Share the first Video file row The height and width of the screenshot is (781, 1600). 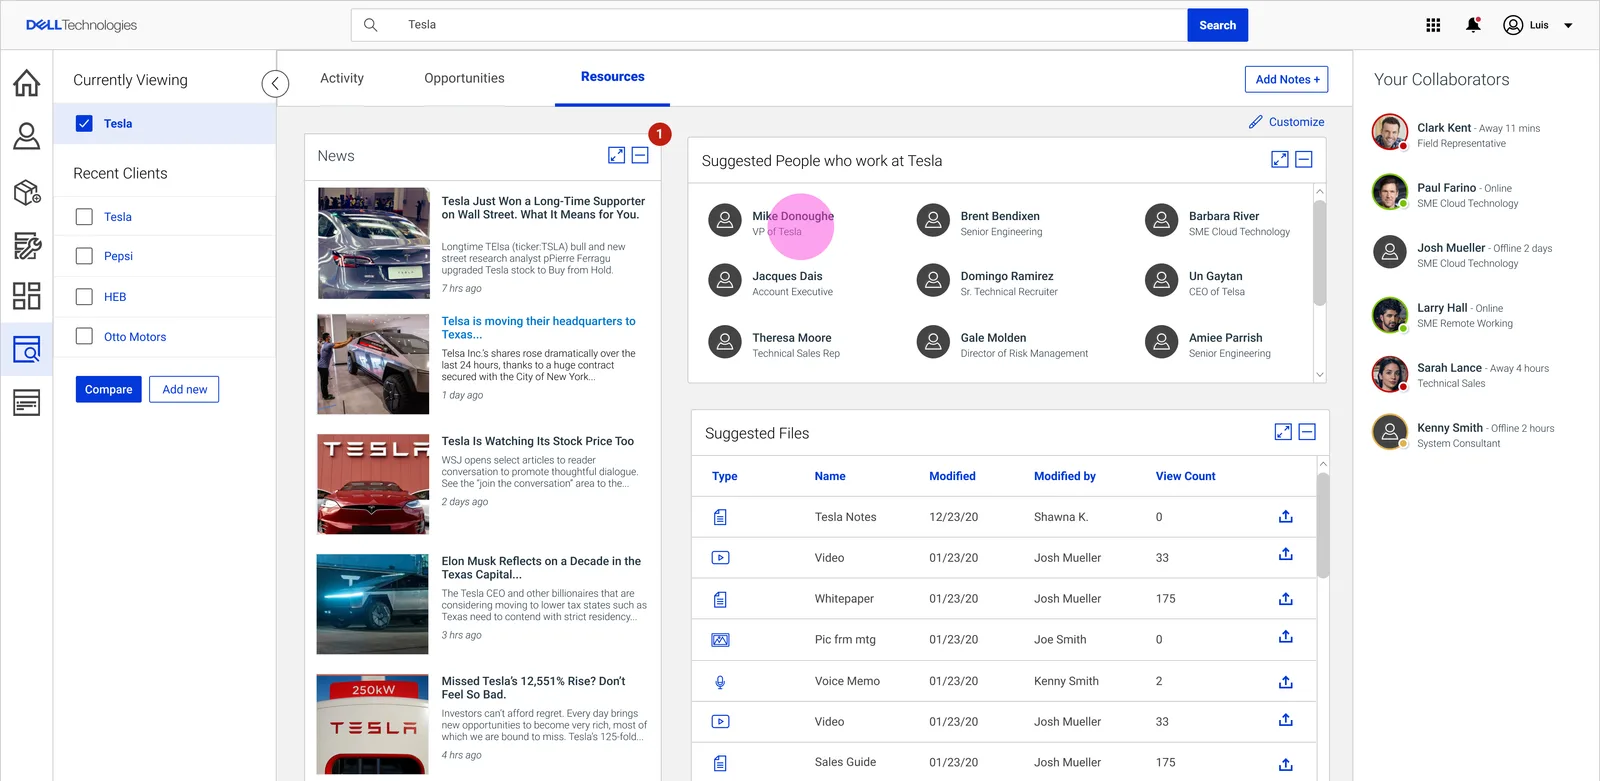tap(1286, 555)
